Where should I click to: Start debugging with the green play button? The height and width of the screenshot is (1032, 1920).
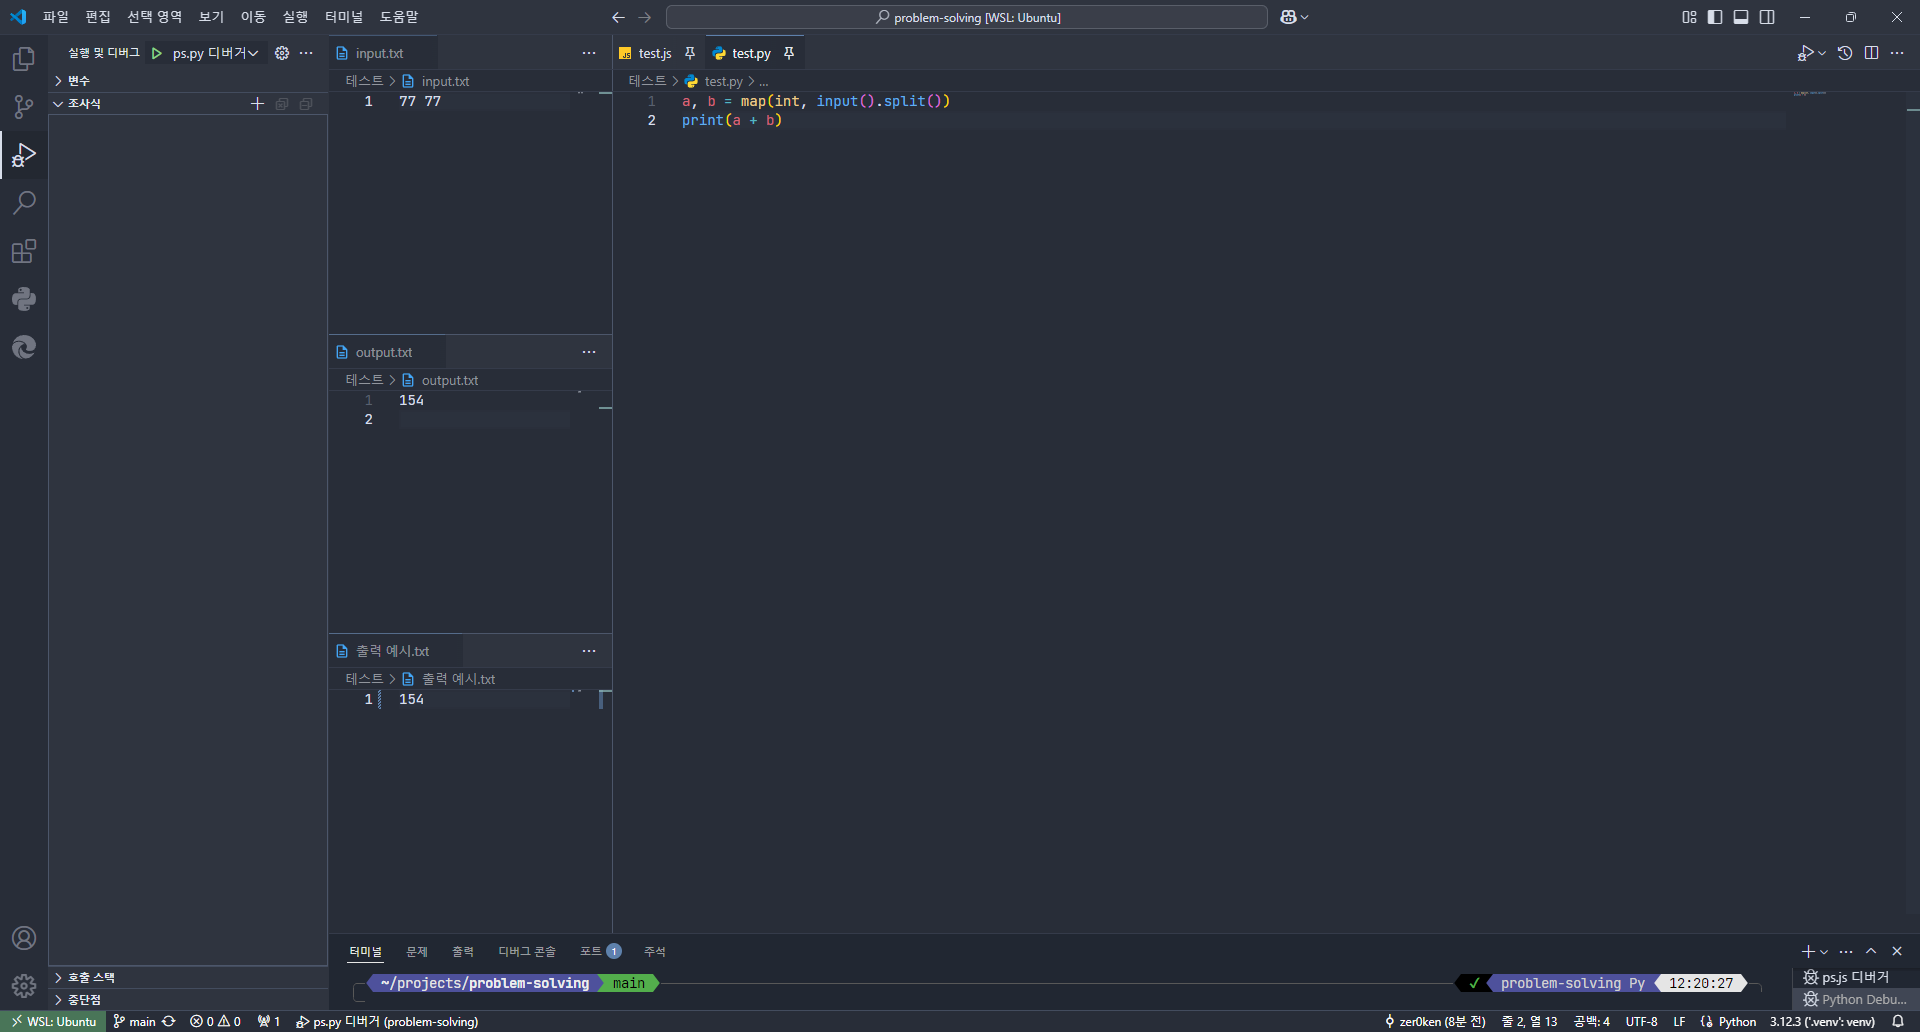tap(157, 53)
